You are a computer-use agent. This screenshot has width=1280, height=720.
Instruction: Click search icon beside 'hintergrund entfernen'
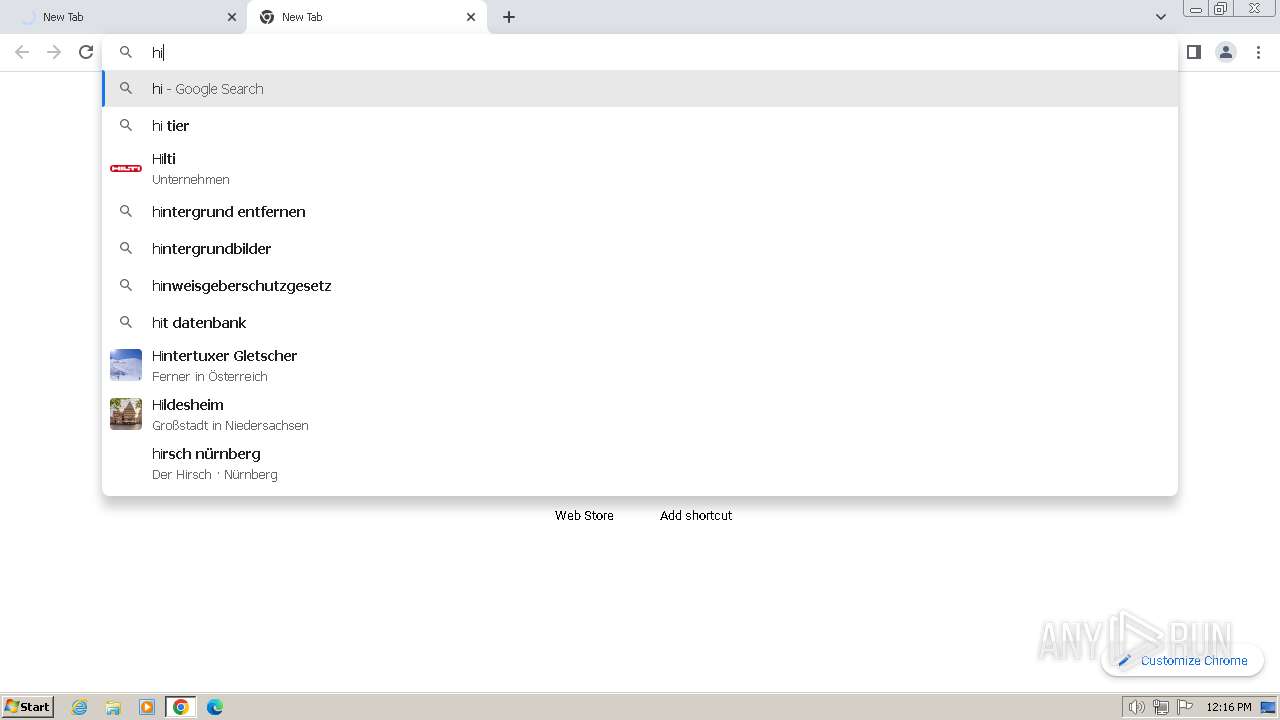(126, 211)
